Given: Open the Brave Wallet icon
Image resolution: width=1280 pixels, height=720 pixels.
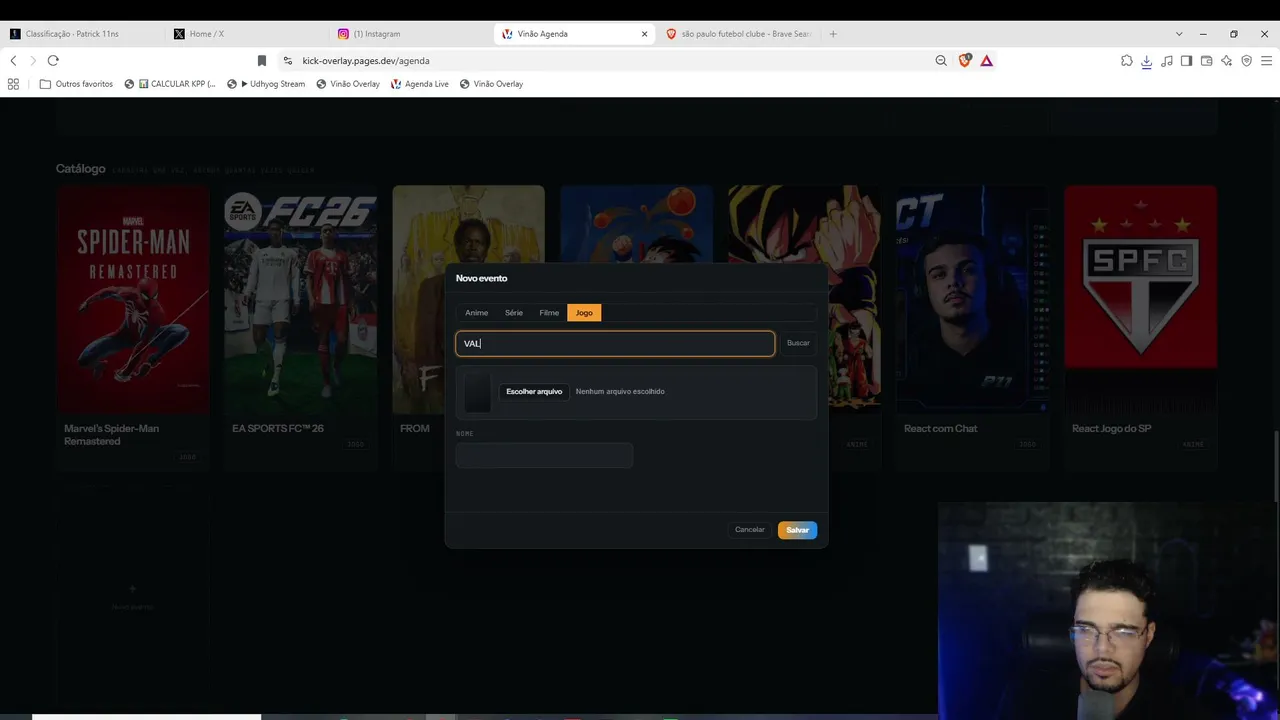Looking at the screenshot, I should pyautogui.click(x=1207, y=61).
